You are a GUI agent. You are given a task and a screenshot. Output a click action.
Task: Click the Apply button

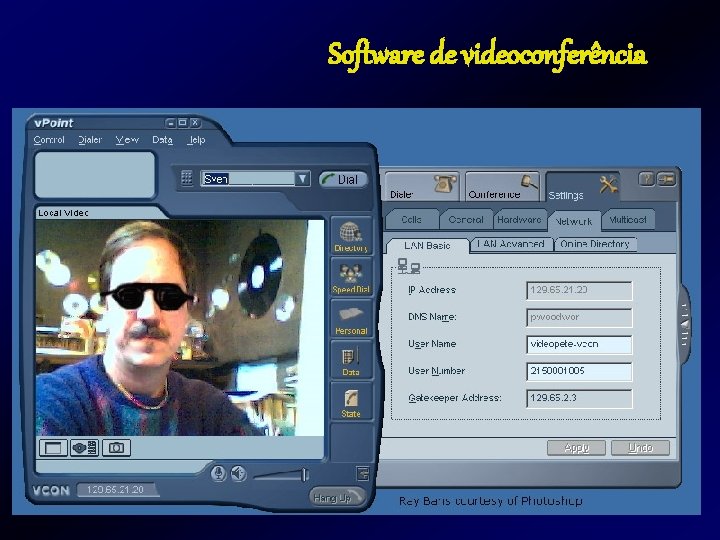click(x=576, y=448)
